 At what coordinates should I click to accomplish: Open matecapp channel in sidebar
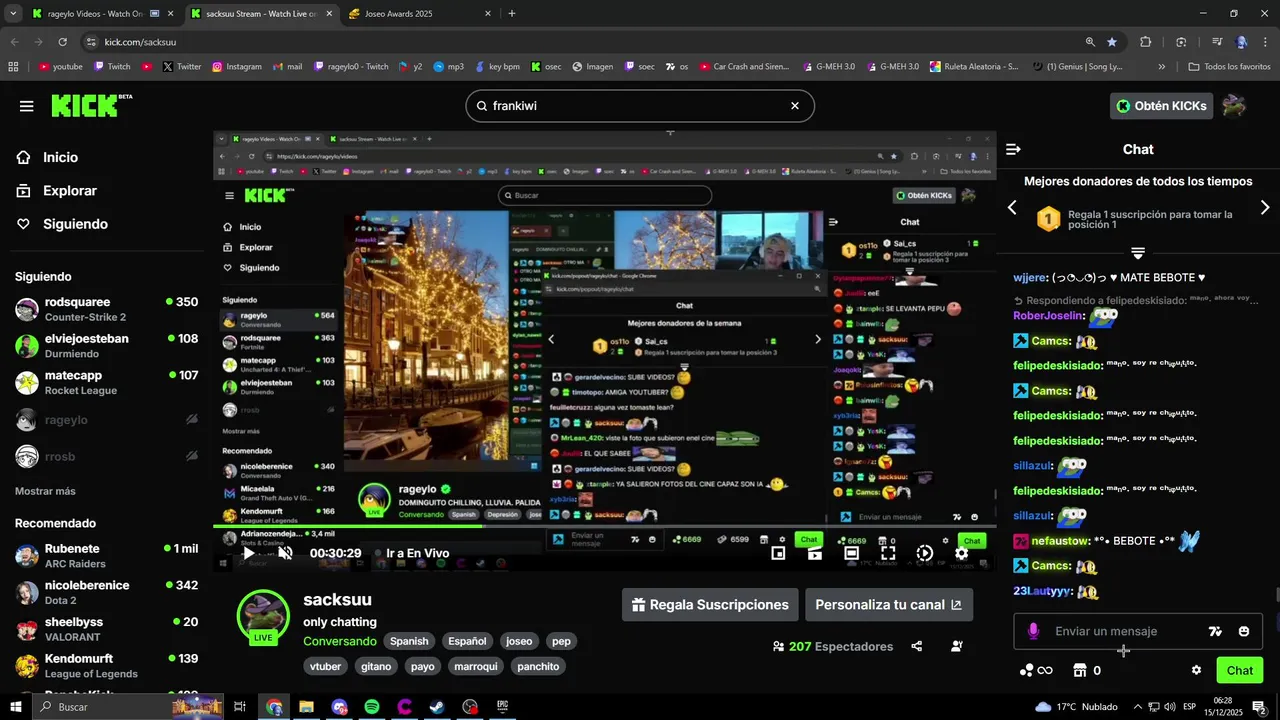tap(106, 383)
